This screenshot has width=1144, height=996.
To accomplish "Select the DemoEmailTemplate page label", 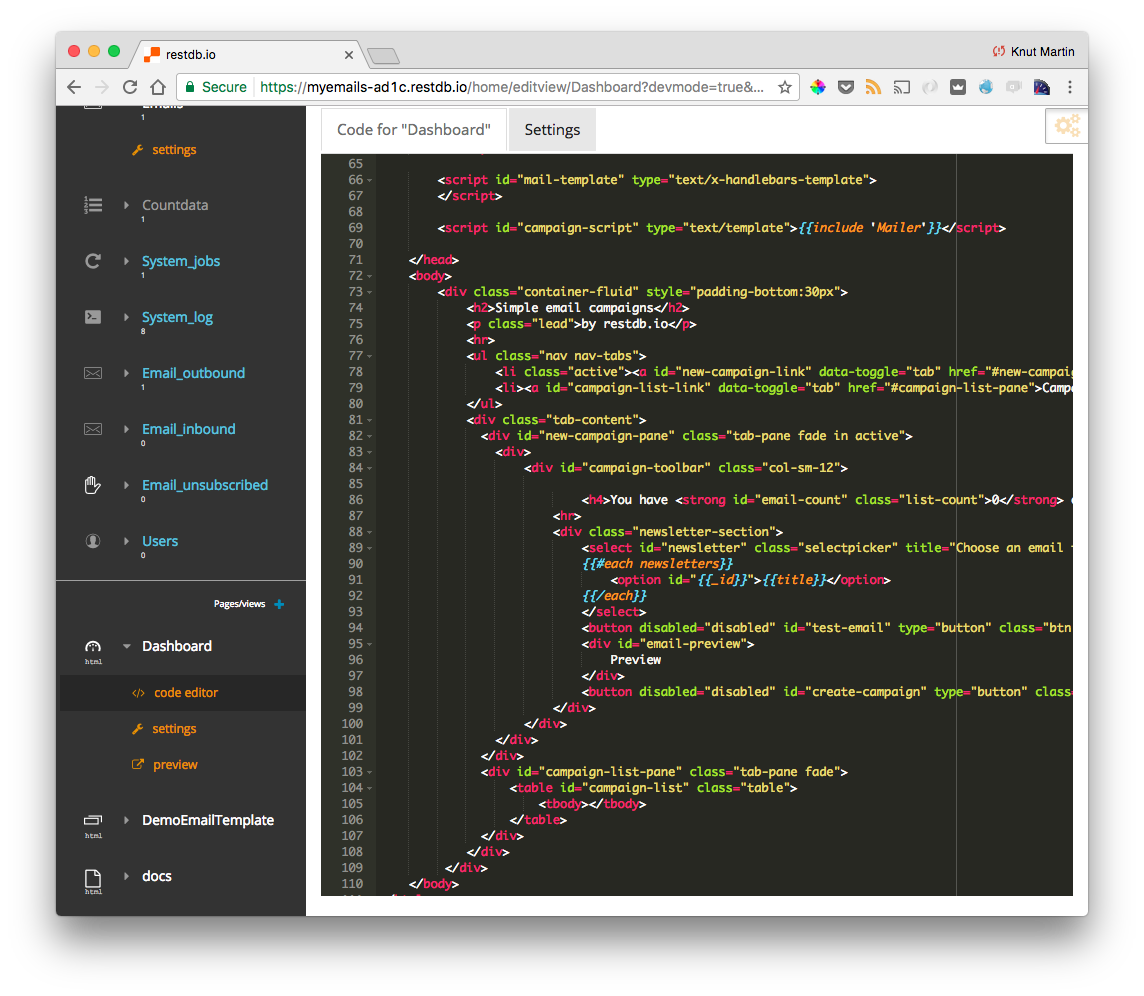I will [208, 820].
